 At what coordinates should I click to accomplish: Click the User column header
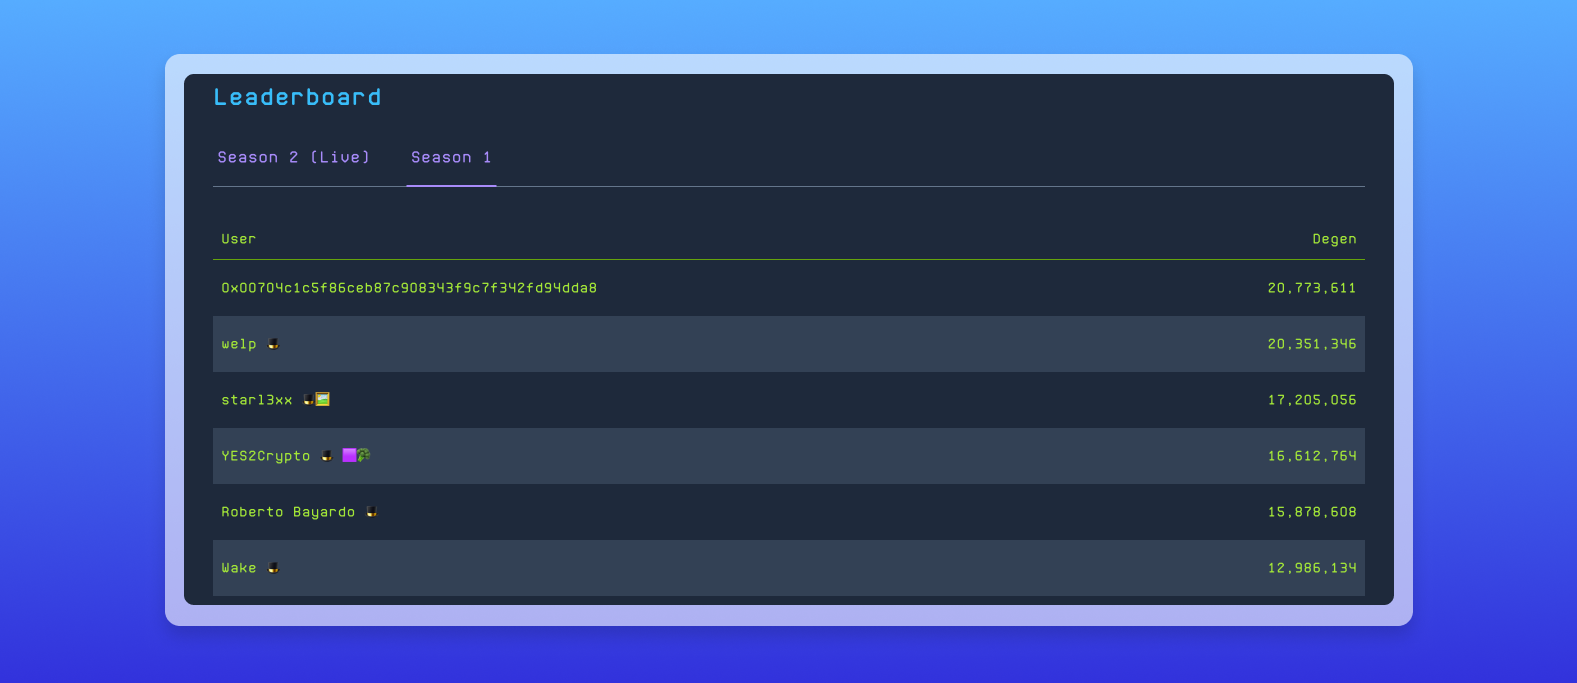click(x=239, y=239)
